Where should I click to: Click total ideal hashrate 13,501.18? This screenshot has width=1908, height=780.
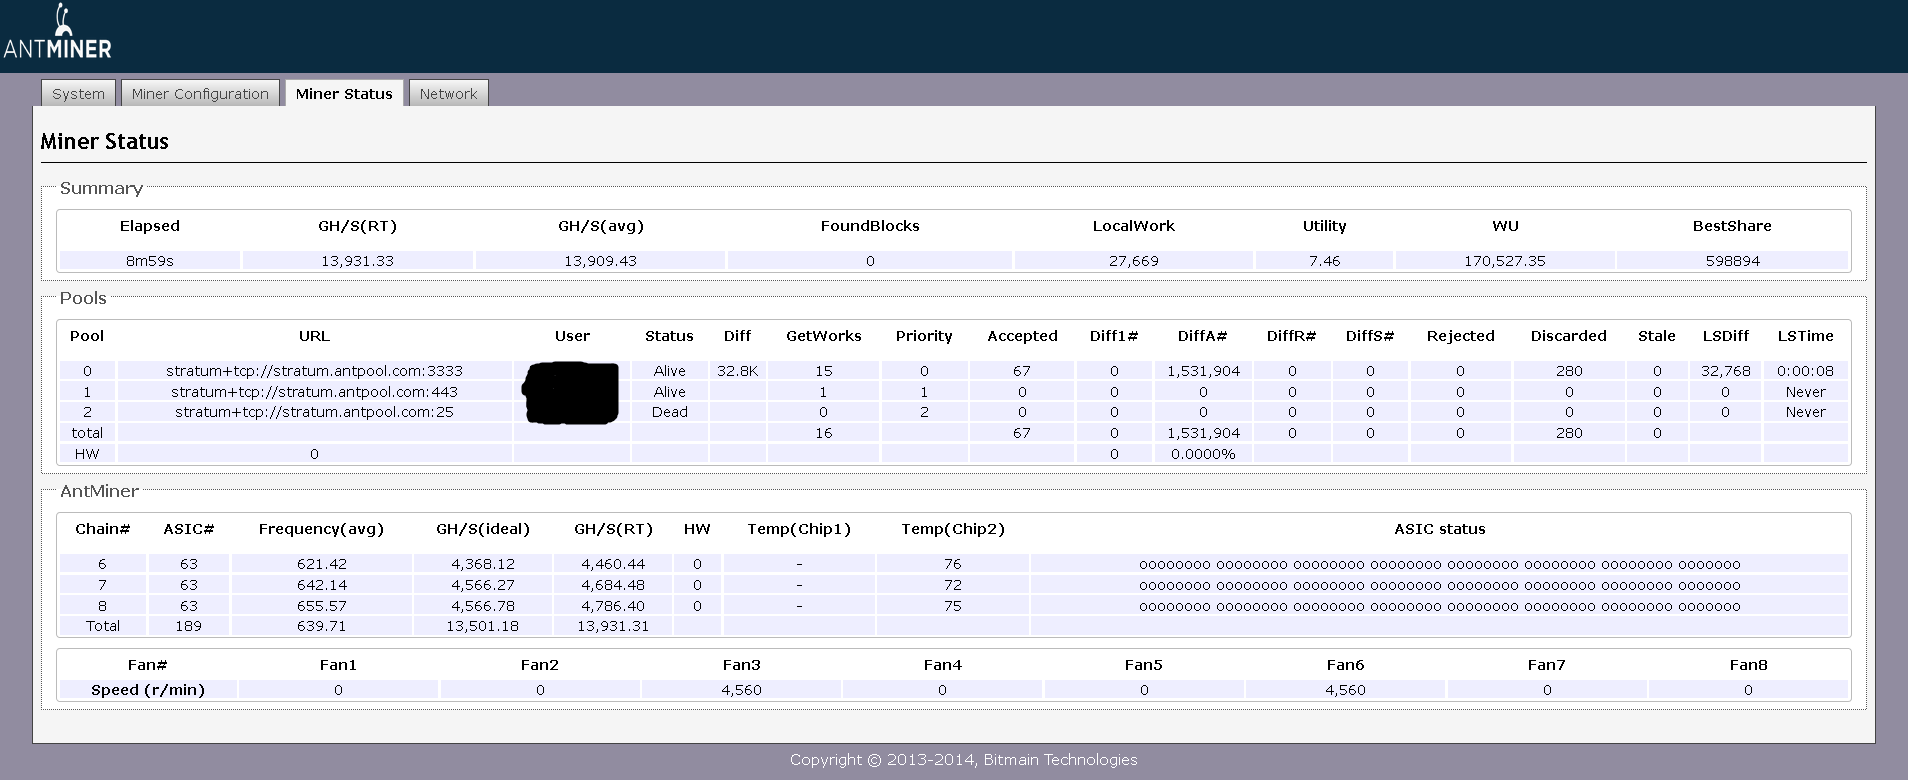point(483,626)
